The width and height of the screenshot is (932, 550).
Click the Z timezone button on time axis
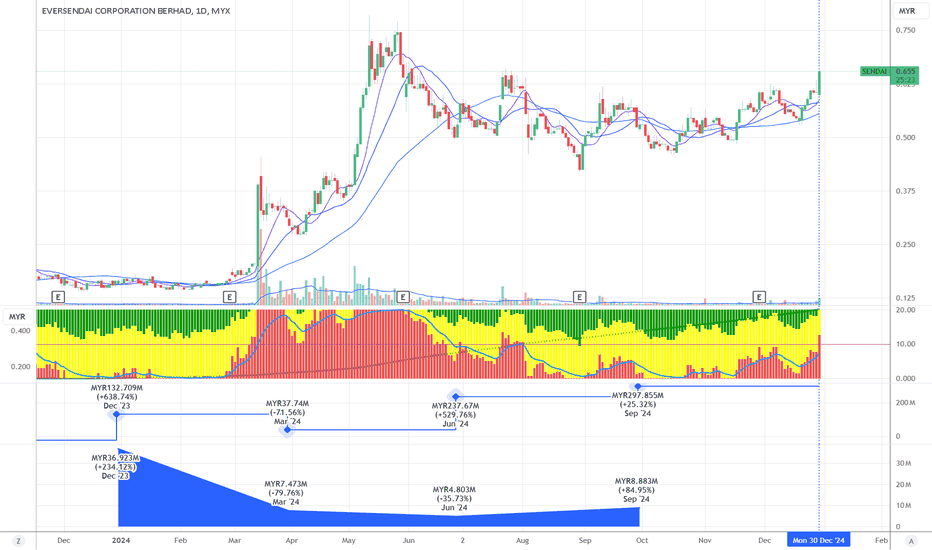[x=18, y=540]
